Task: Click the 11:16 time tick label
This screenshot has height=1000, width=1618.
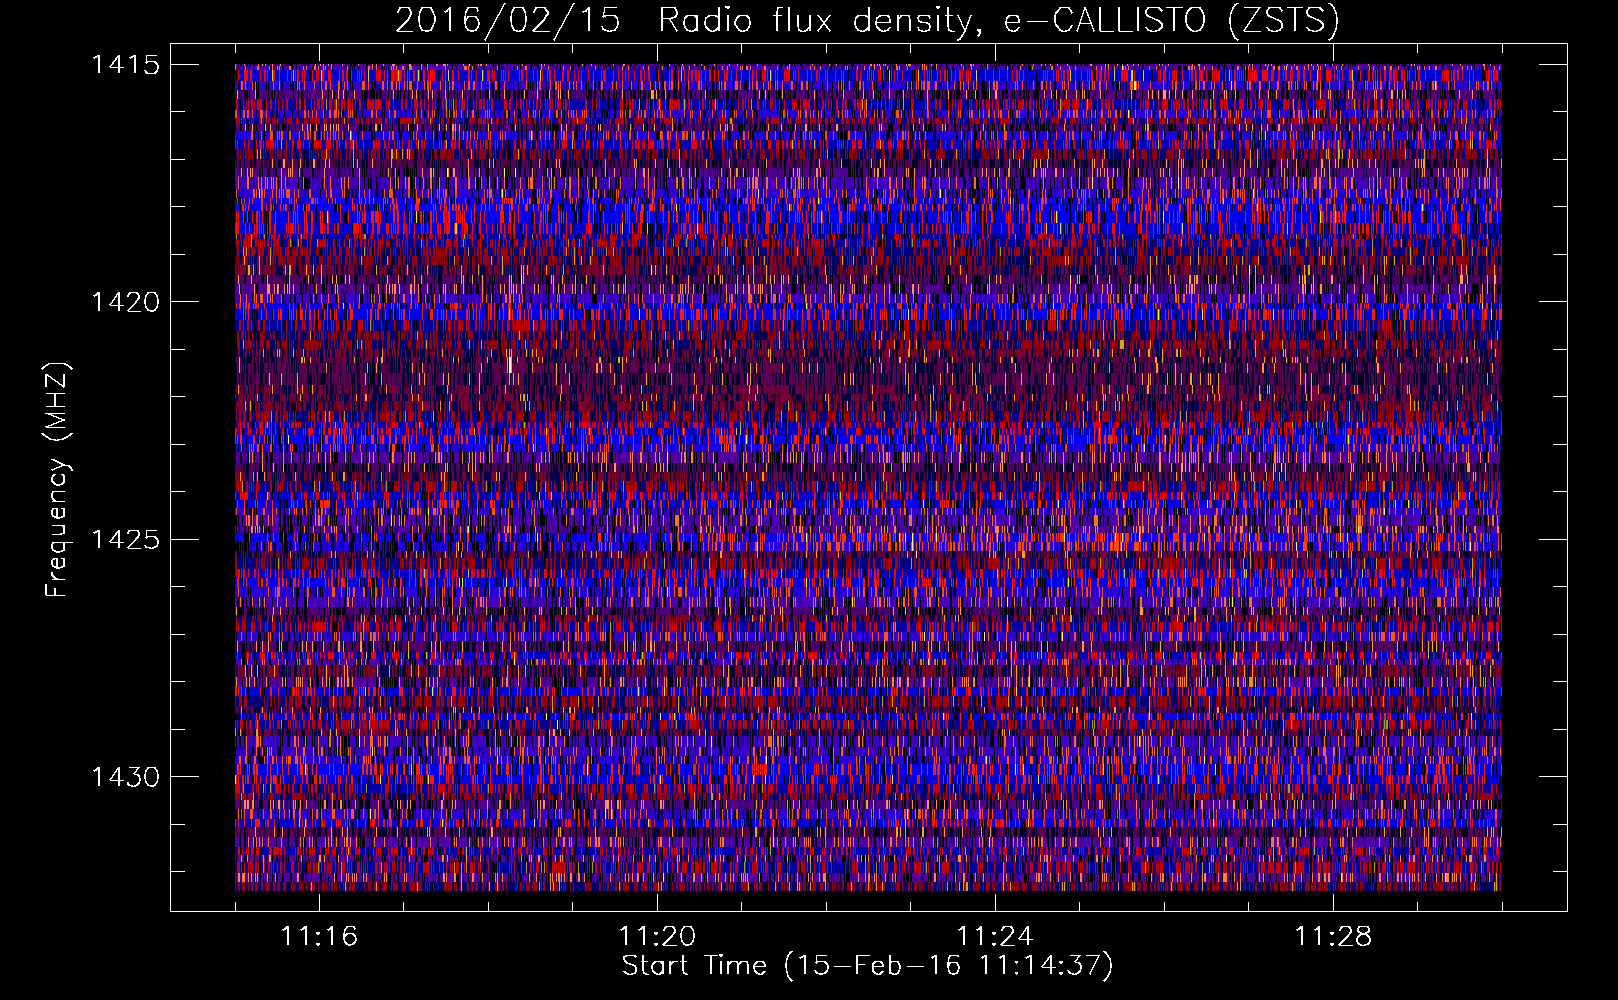Action: [x=319, y=937]
